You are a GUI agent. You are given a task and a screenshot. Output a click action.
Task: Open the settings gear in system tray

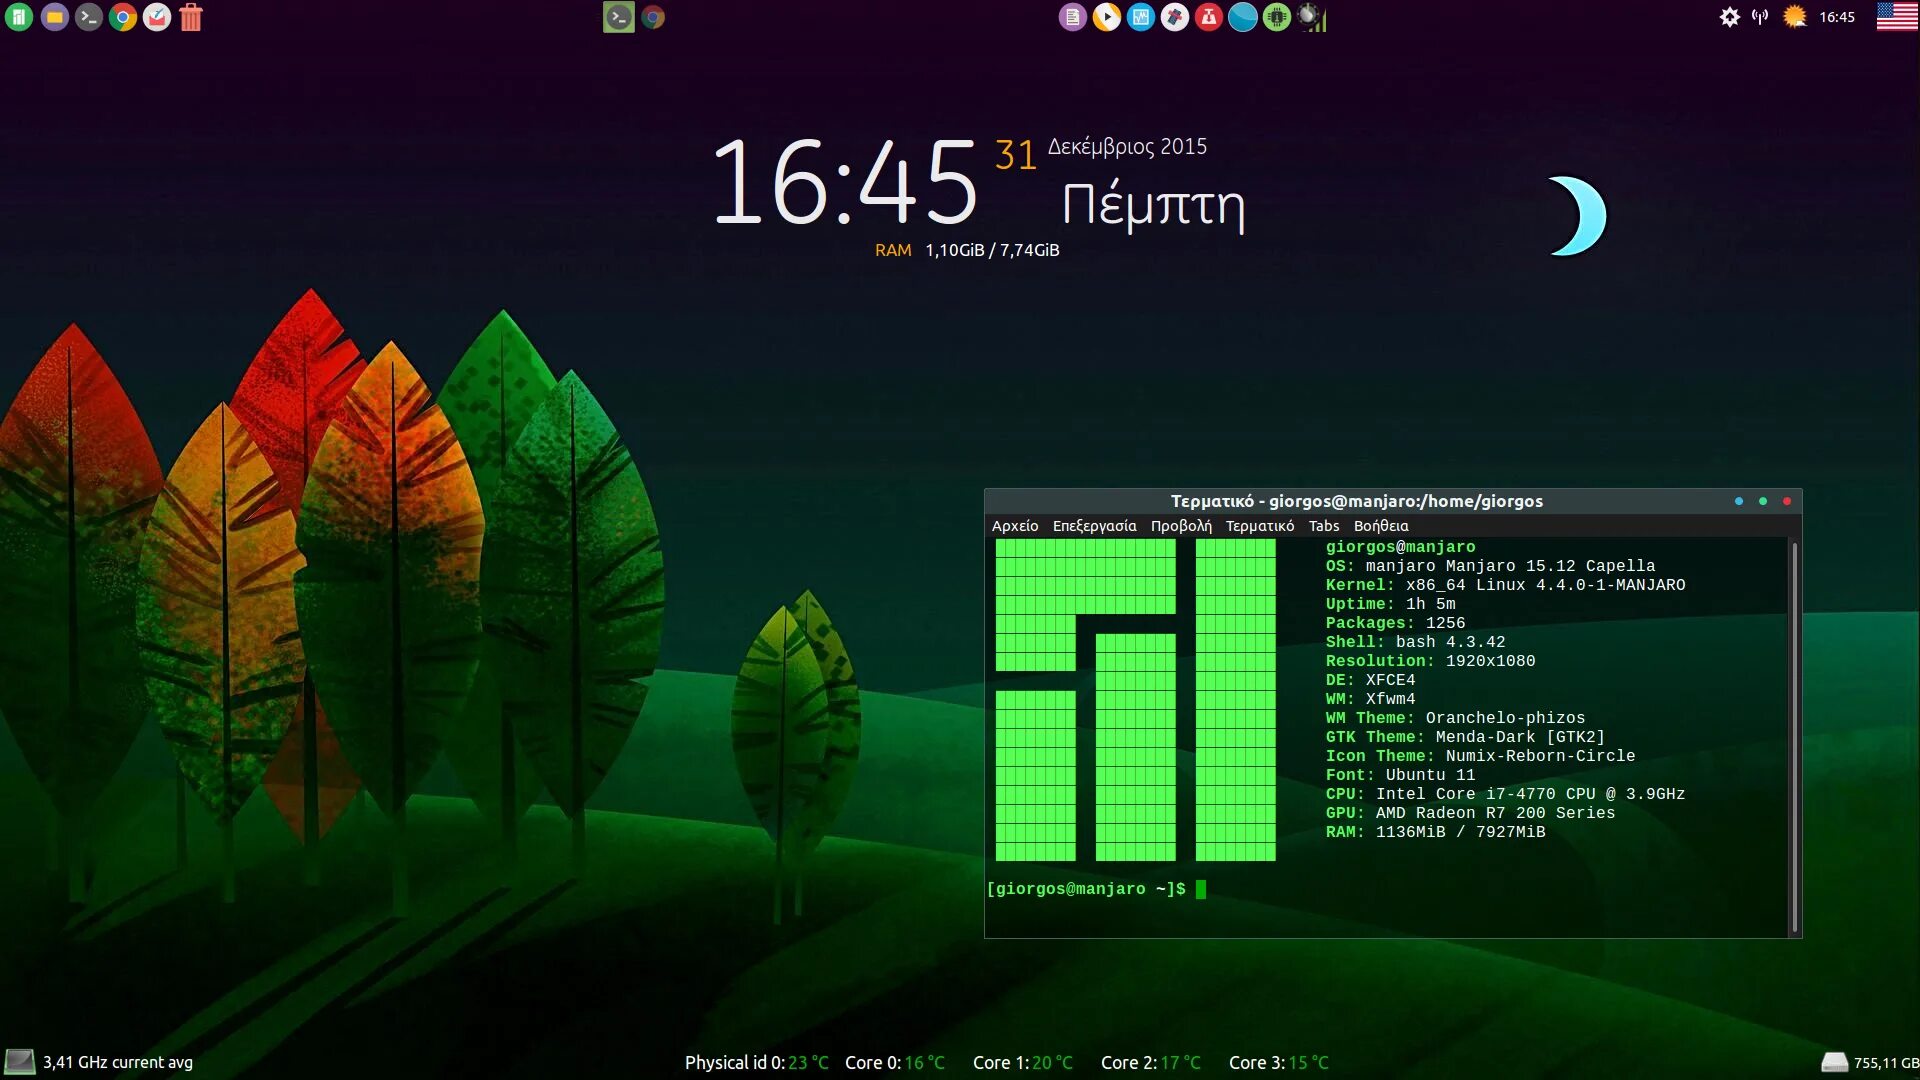click(x=1729, y=17)
